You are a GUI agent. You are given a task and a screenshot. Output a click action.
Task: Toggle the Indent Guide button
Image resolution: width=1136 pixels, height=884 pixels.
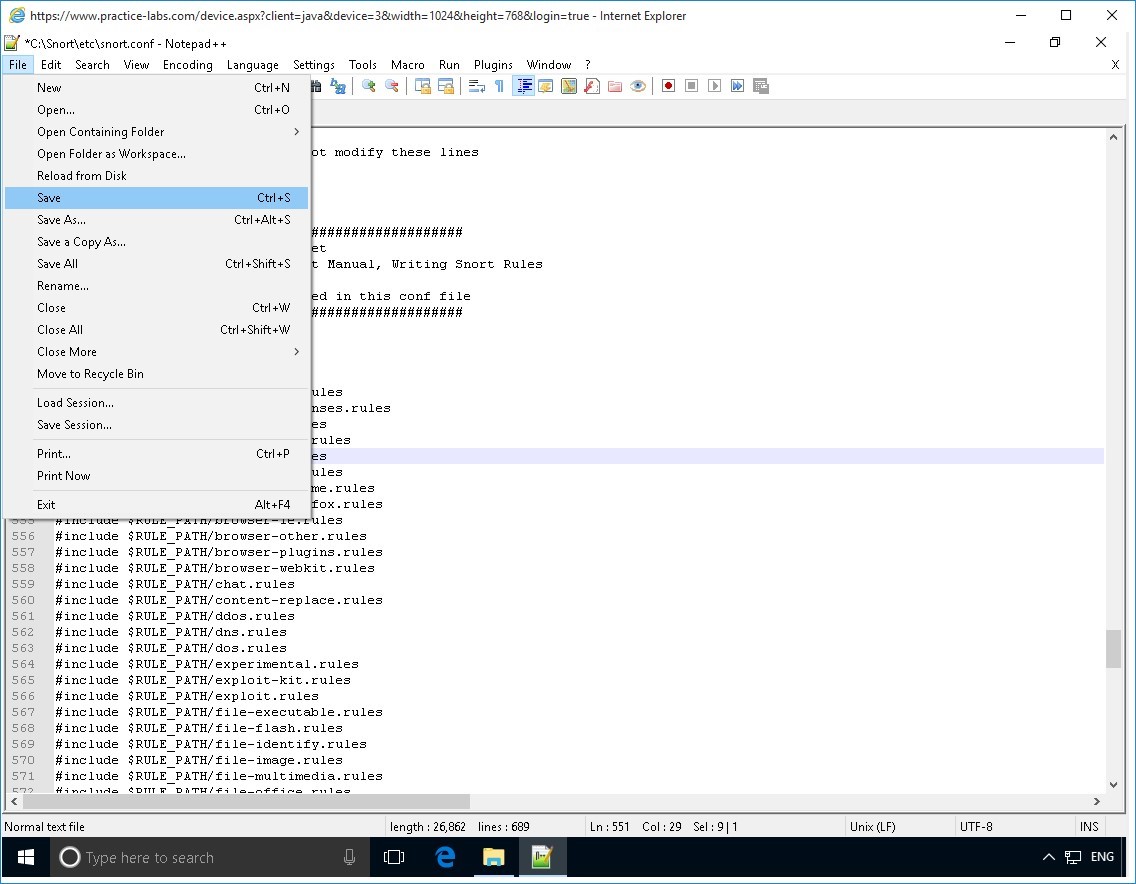(x=524, y=87)
